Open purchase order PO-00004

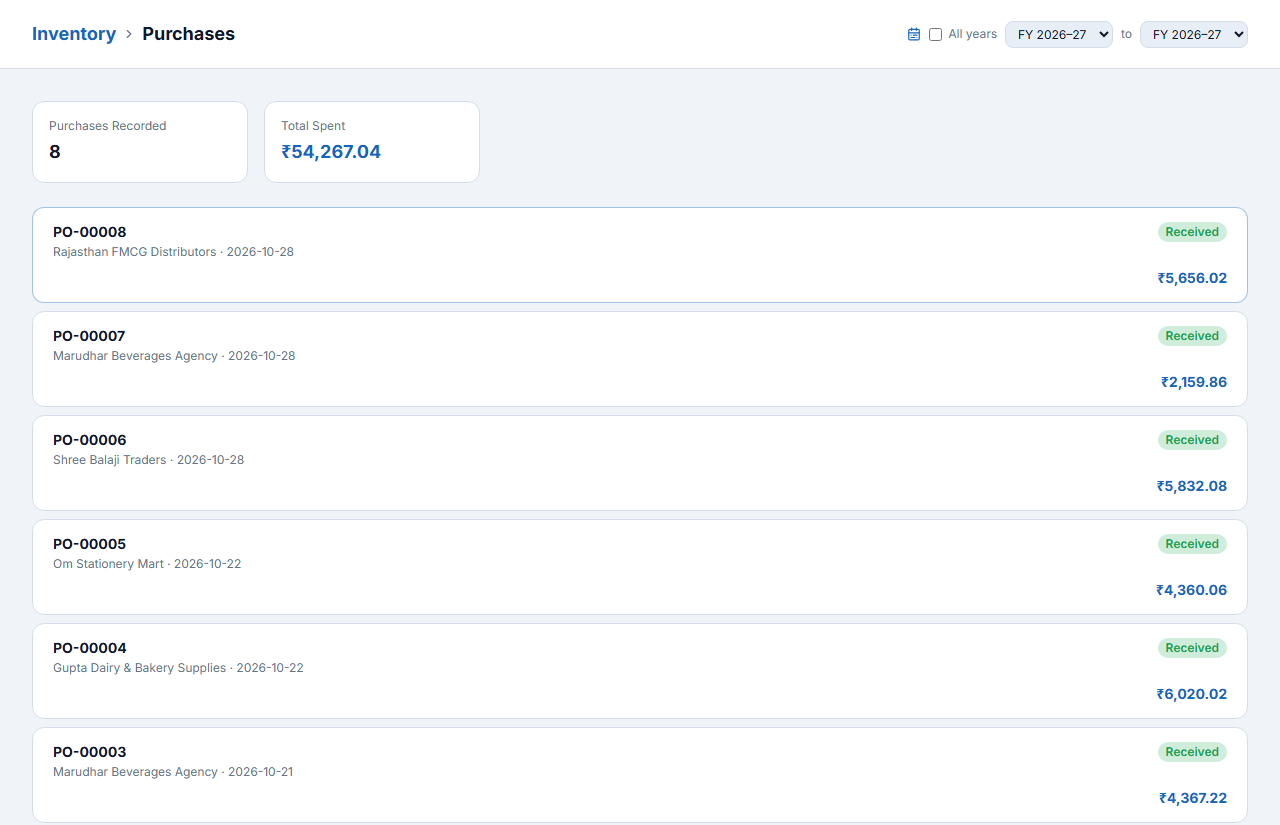640,671
